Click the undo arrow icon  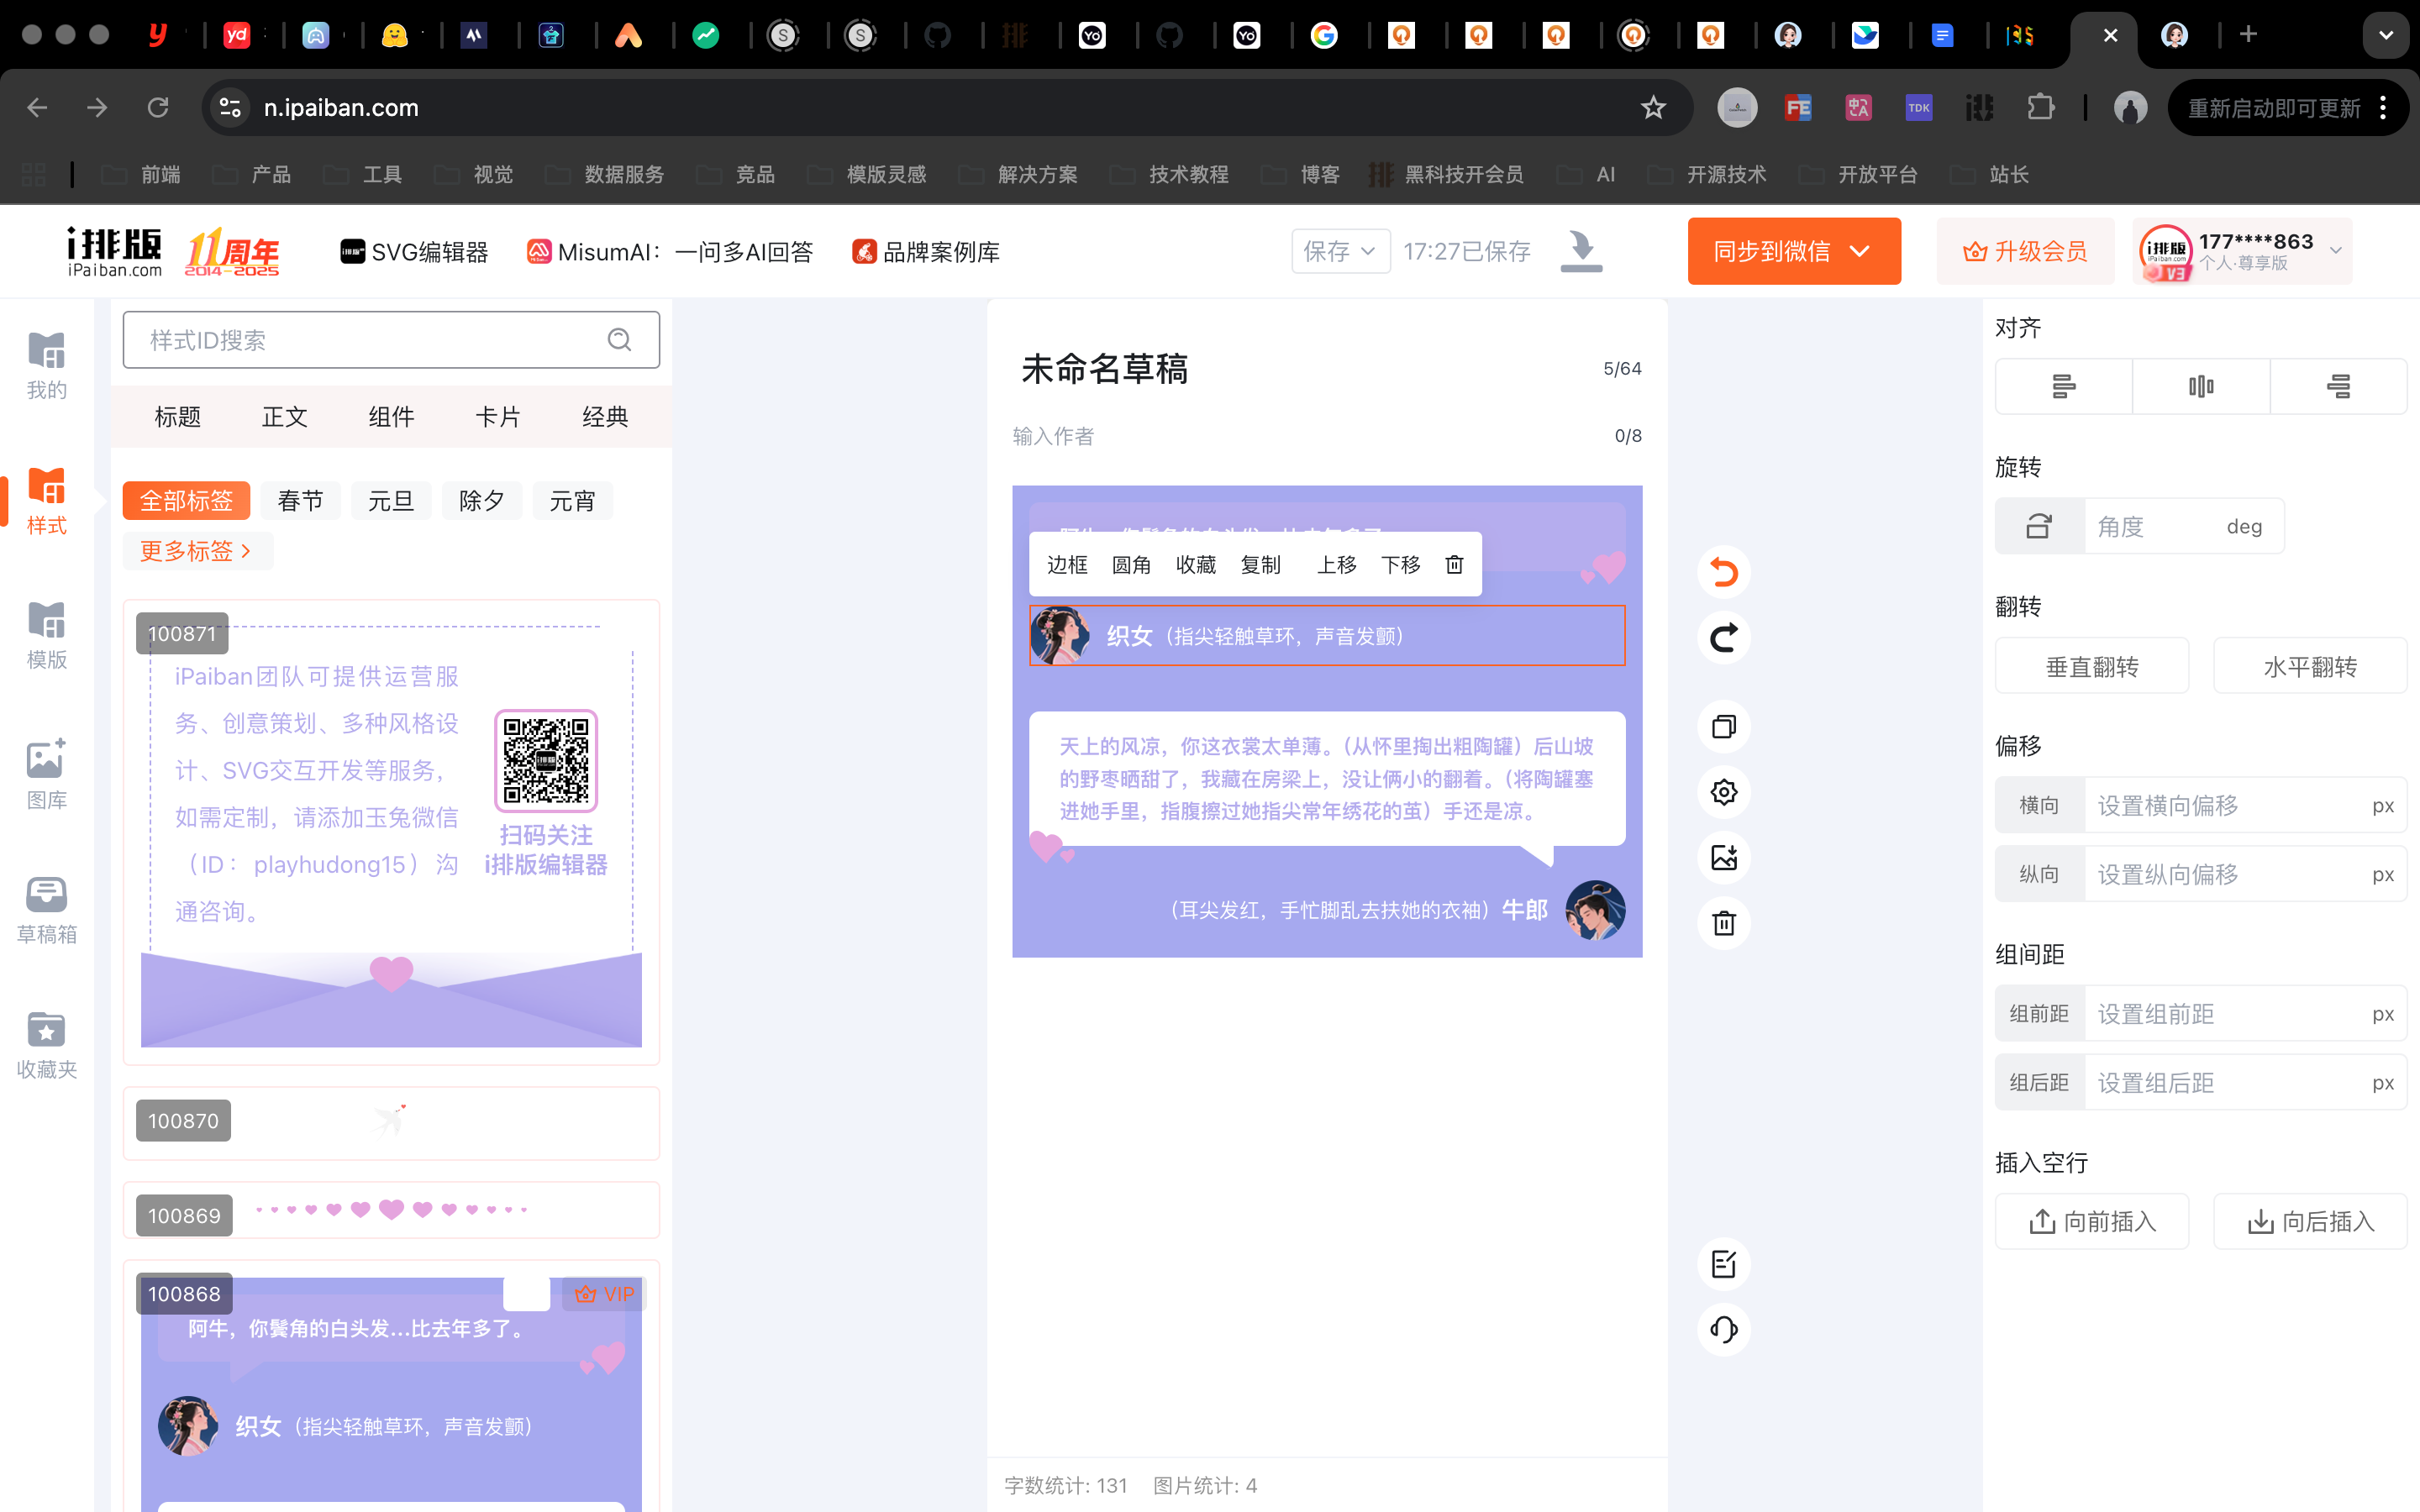[1723, 572]
